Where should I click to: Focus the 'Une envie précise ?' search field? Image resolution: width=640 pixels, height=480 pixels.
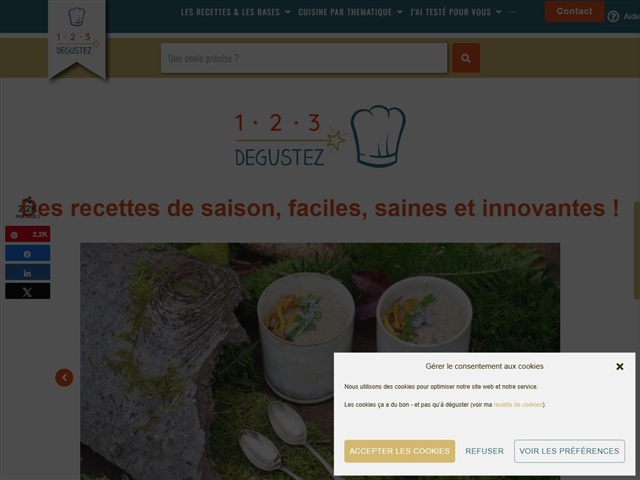(x=304, y=58)
